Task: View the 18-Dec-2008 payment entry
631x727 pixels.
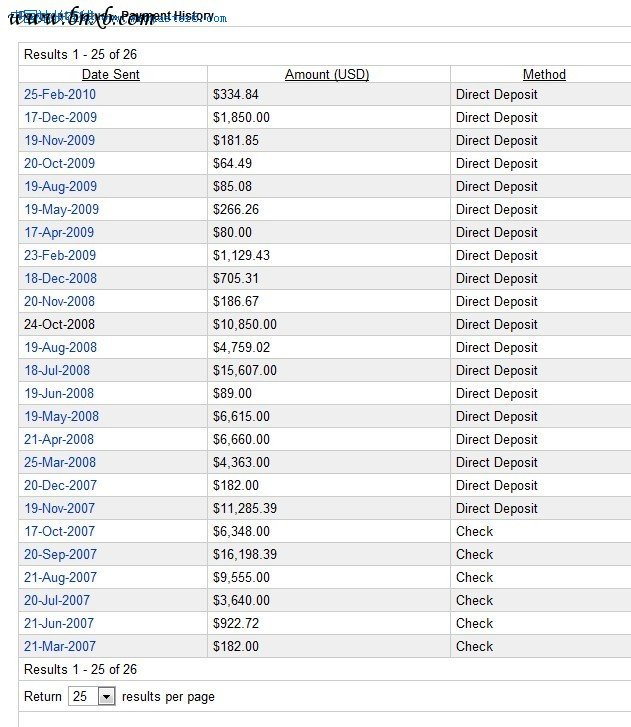Action: tap(60, 278)
